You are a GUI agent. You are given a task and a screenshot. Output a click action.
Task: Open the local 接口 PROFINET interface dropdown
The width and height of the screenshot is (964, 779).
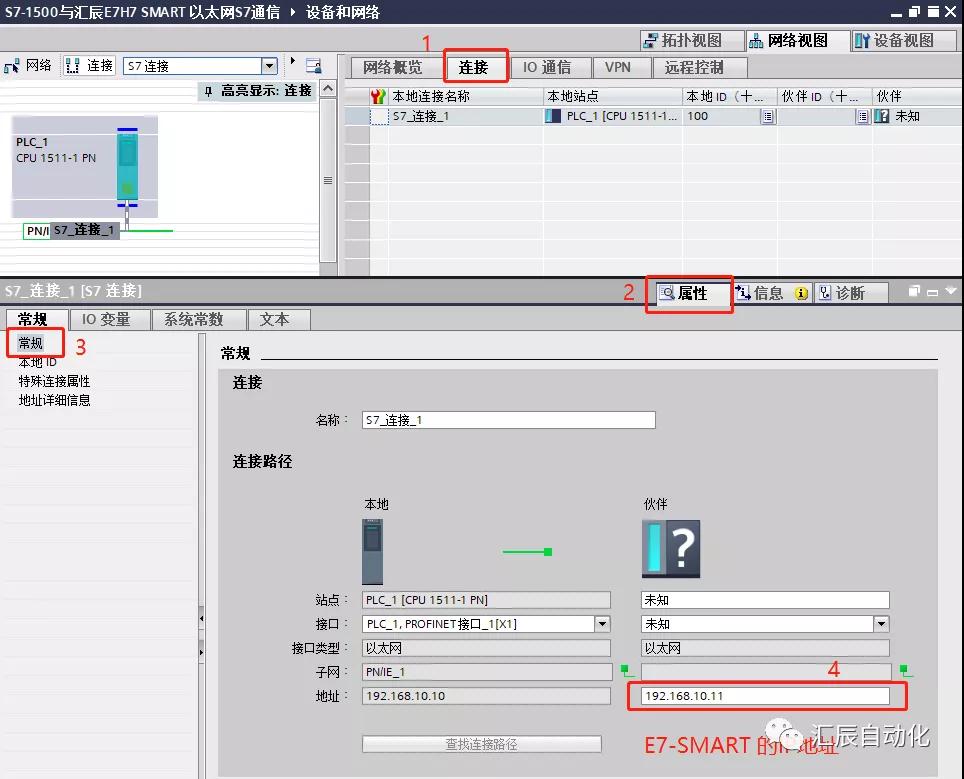pyautogui.click(x=602, y=624)
